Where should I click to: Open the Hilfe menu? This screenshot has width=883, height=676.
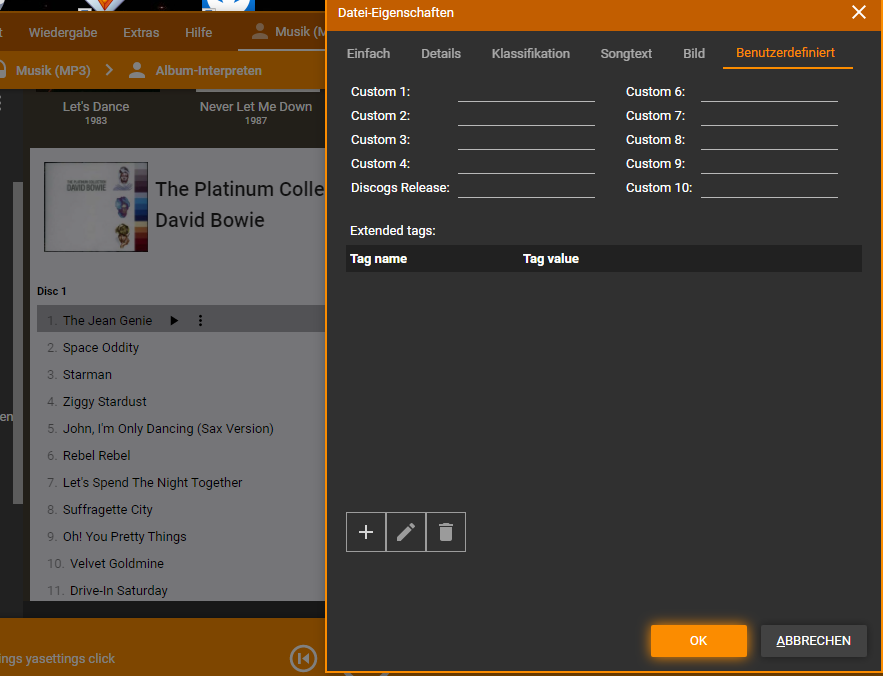pyautogui.click(x=198, y=33)
